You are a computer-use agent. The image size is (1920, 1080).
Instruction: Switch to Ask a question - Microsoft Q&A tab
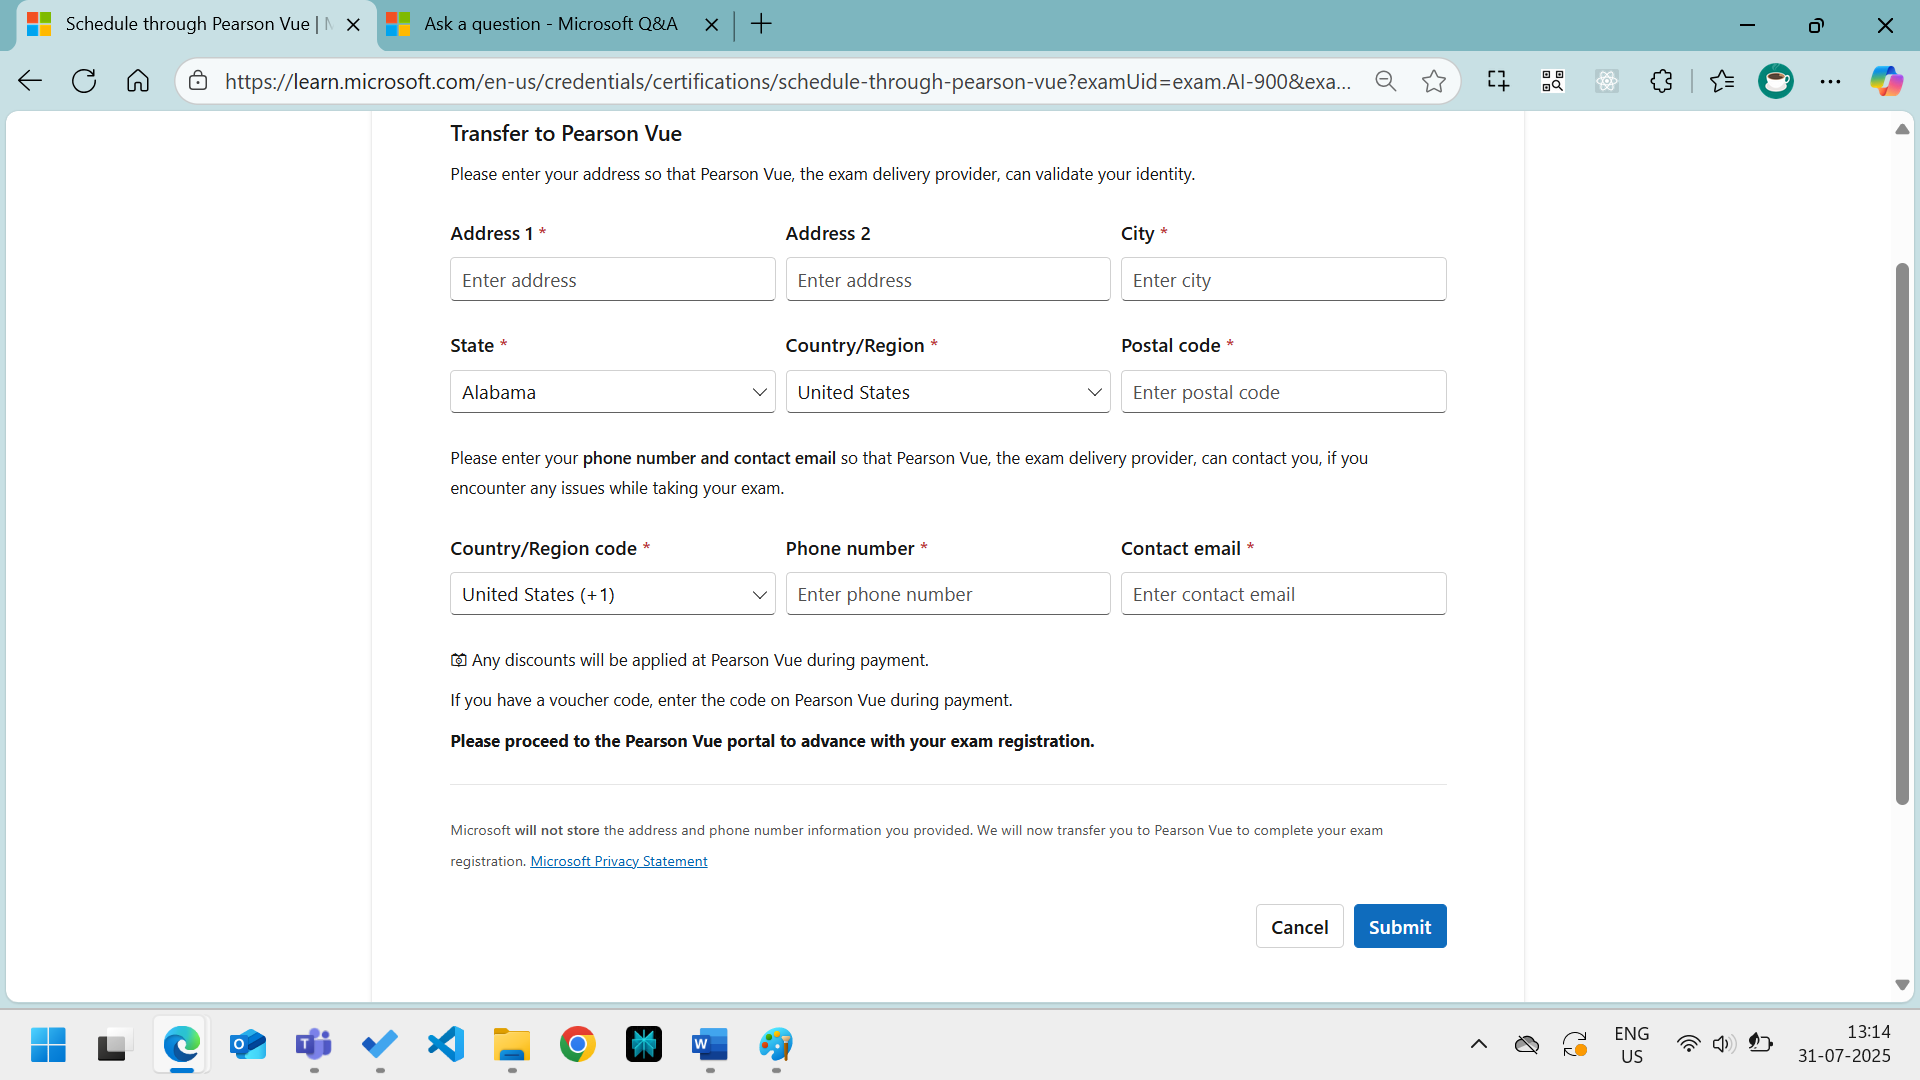tap(551, 24)
